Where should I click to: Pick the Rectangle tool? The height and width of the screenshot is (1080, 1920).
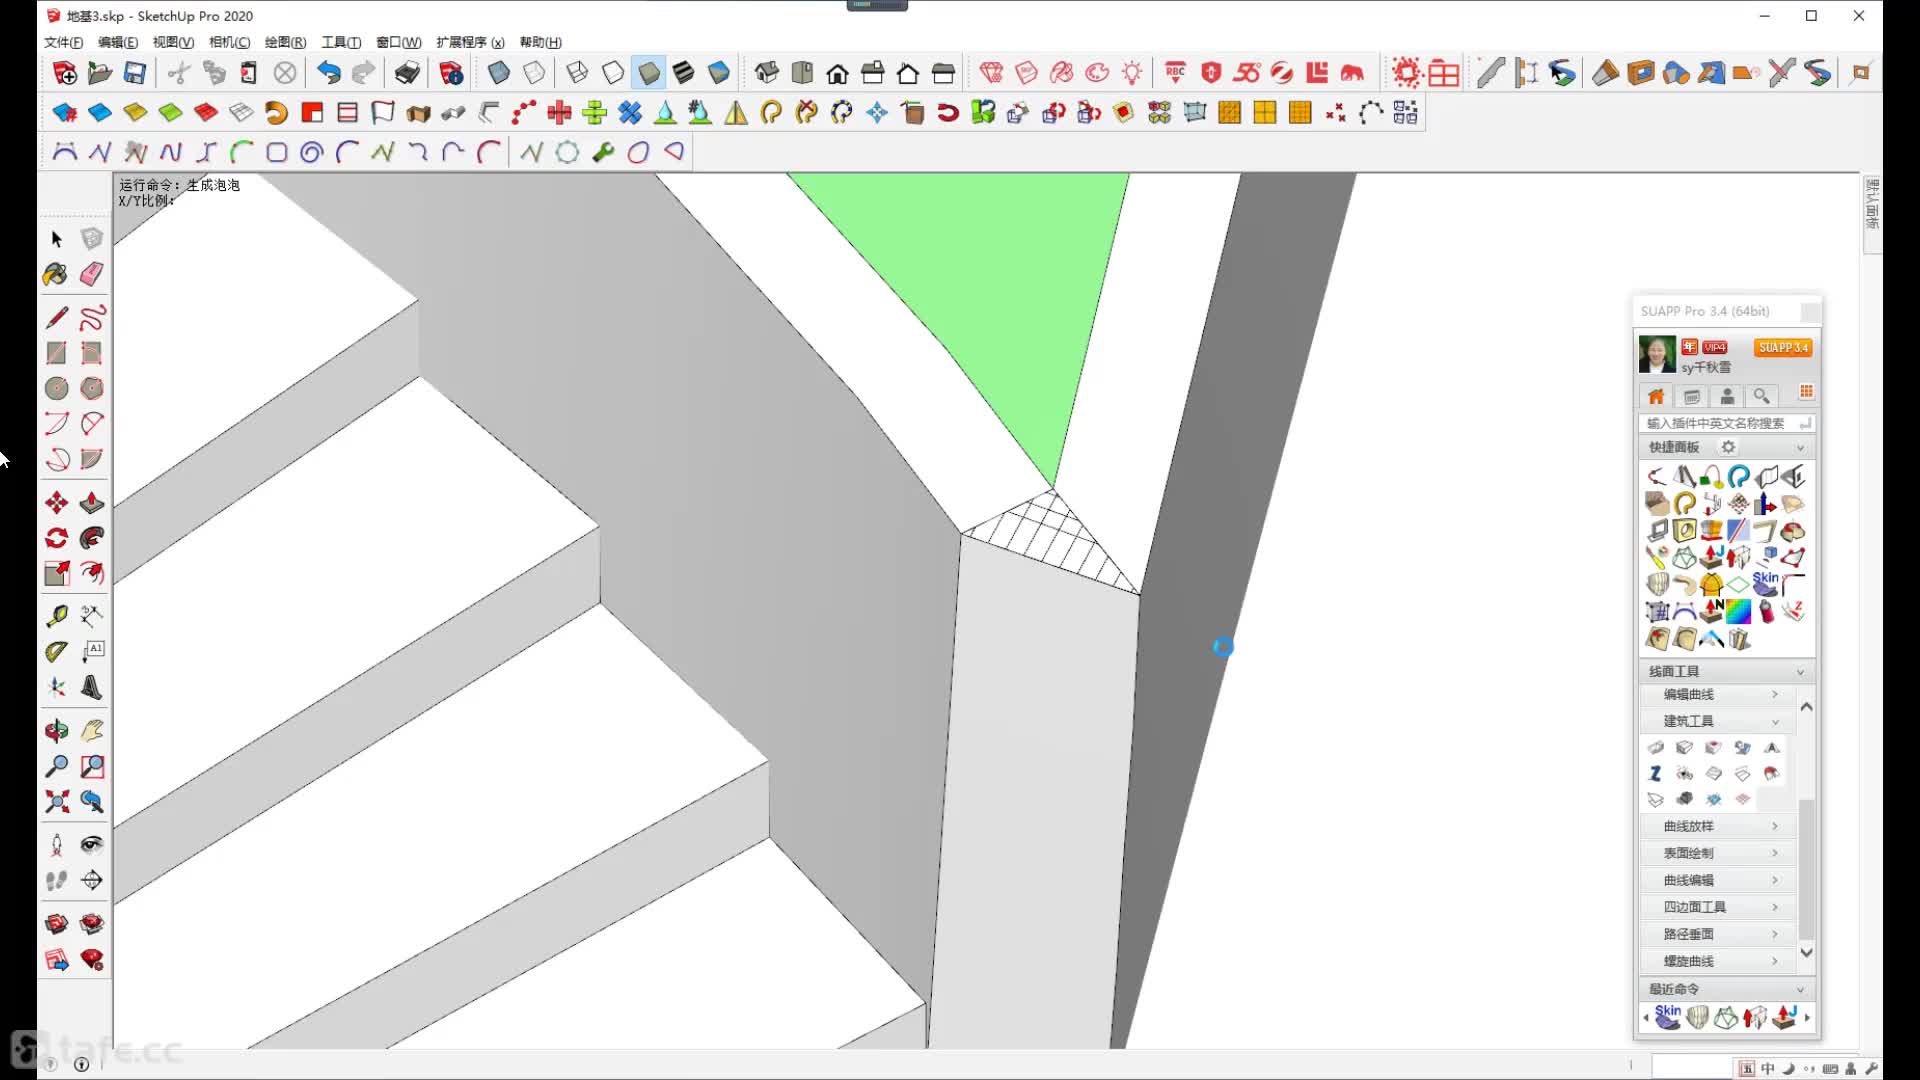pyautogui.click(x=56, y=353)
